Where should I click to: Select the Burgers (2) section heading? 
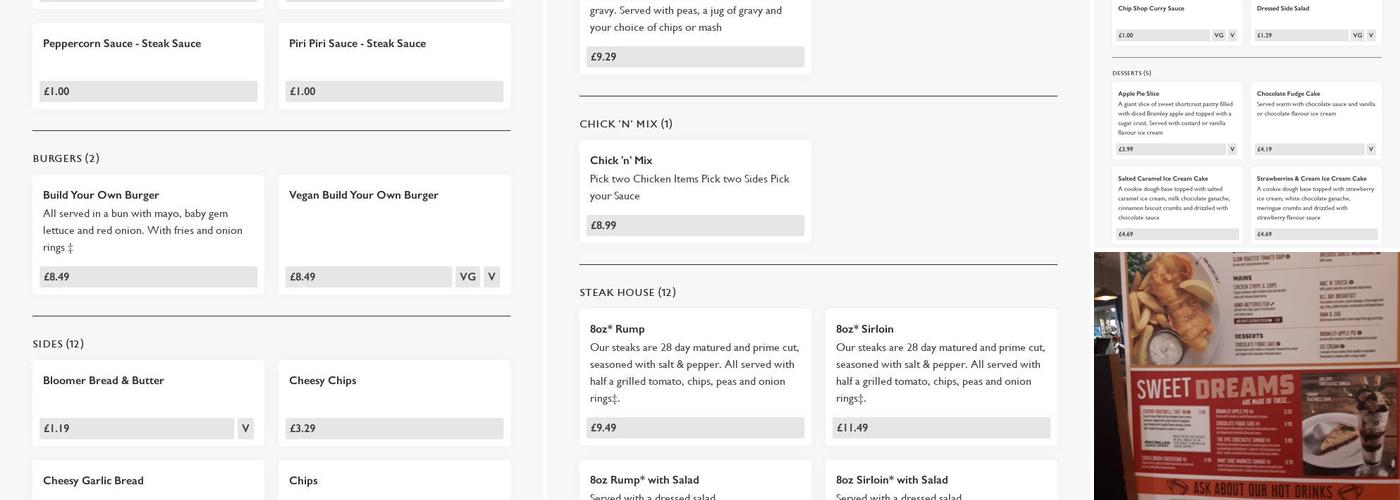click(66, 159)
